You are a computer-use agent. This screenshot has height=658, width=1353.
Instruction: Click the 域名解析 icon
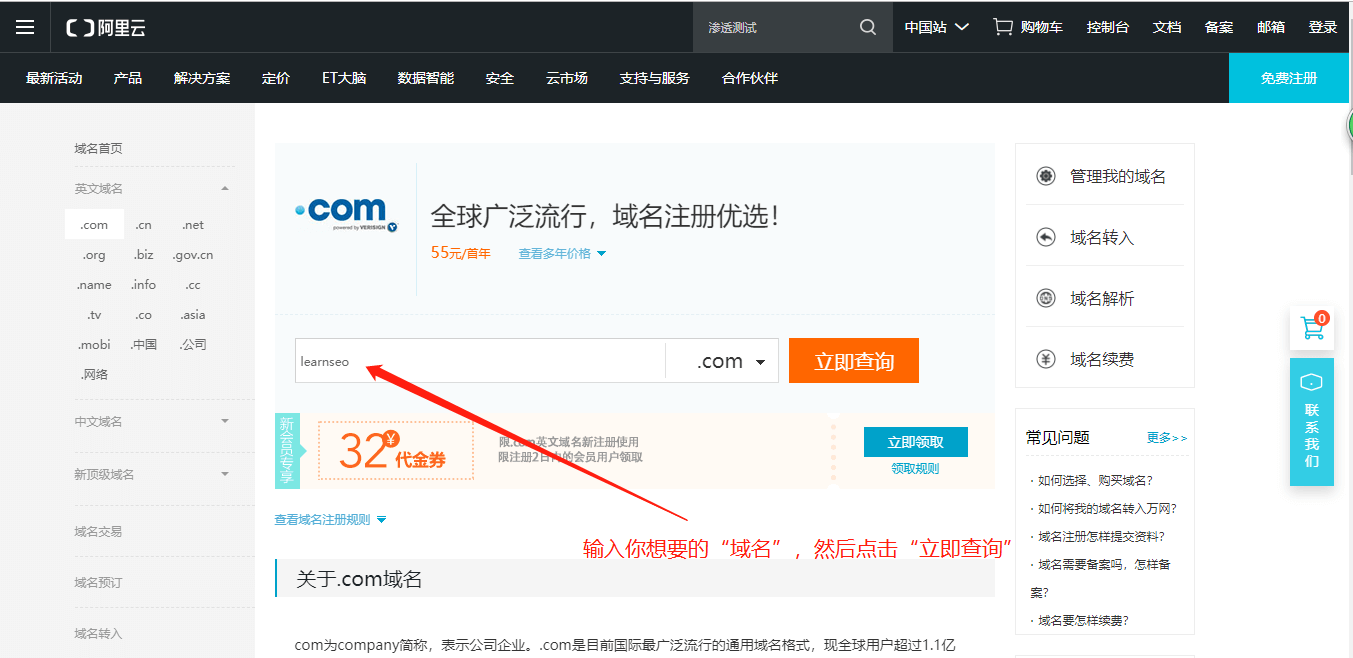[1046, 299]
